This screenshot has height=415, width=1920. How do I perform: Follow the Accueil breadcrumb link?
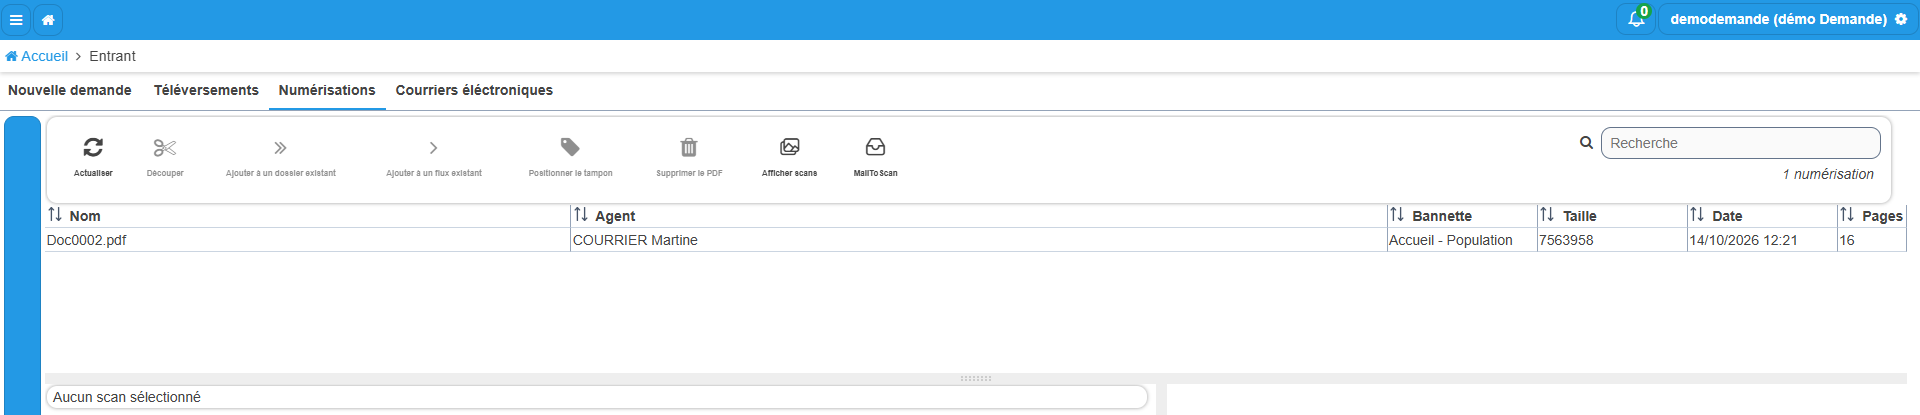37,56
